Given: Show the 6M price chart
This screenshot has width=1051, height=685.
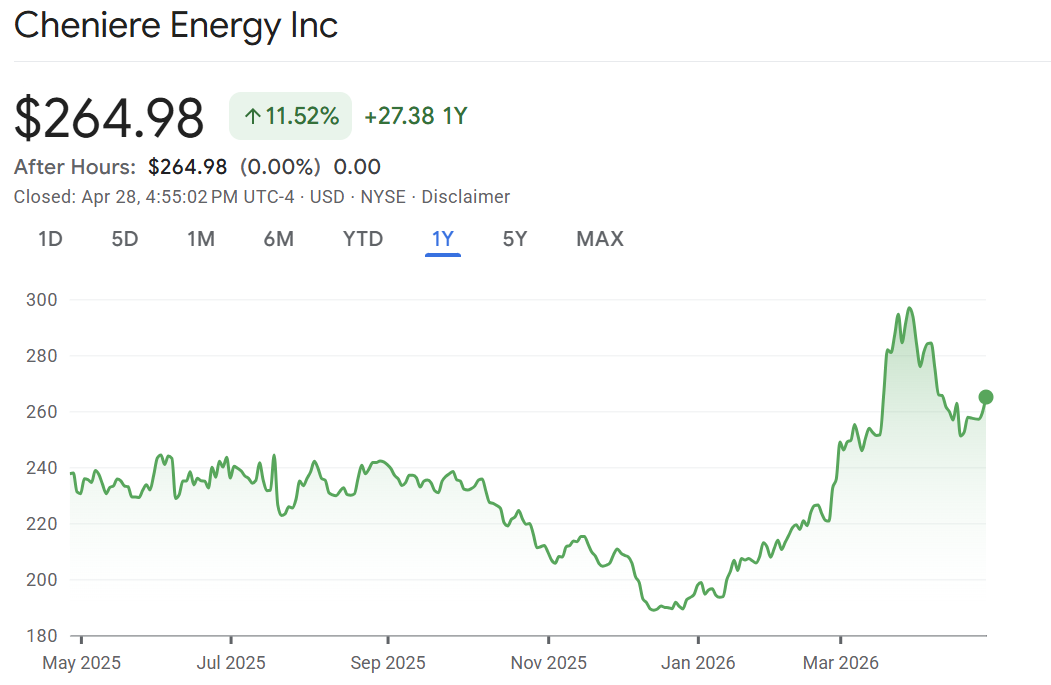Looking at the screenshot, I should [x=278, y=239].
